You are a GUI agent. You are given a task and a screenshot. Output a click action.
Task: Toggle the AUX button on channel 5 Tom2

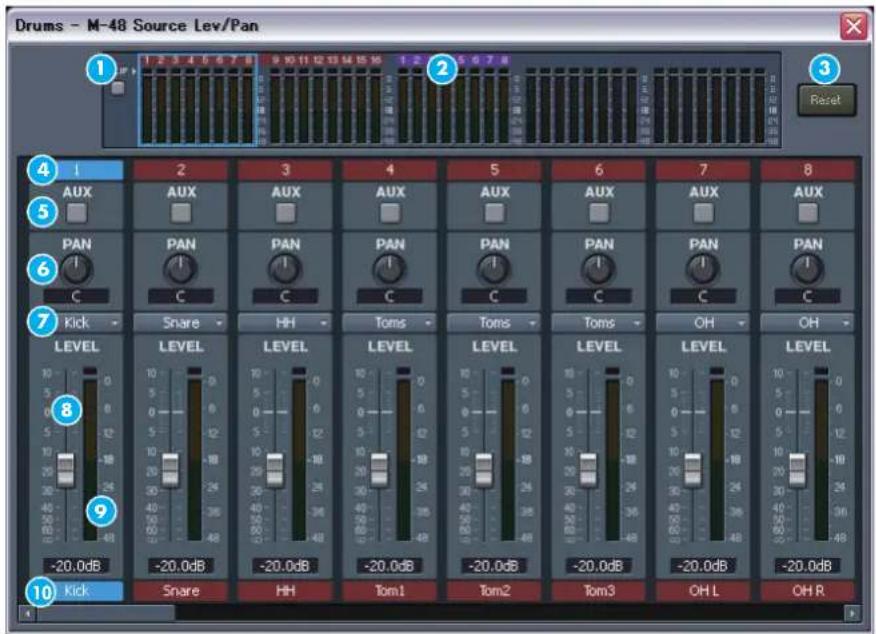[494, 212]
